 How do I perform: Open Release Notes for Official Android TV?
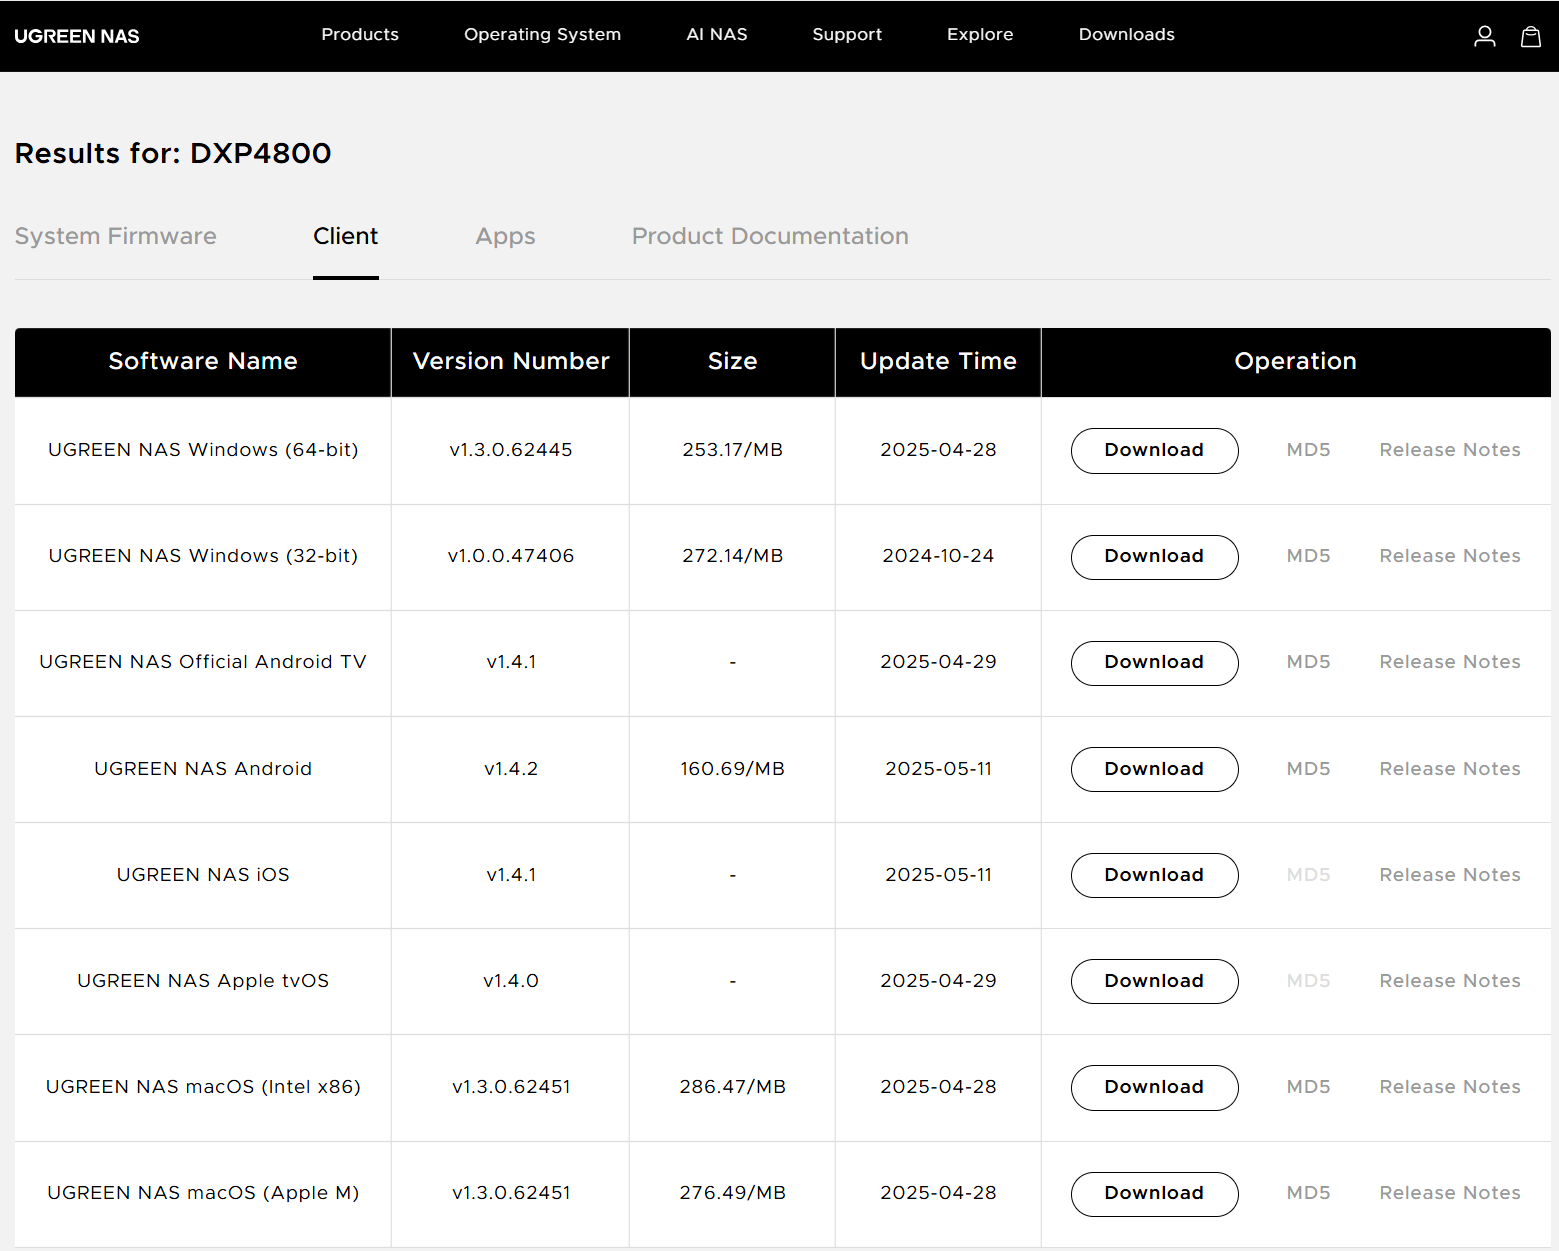point(1450,662)
